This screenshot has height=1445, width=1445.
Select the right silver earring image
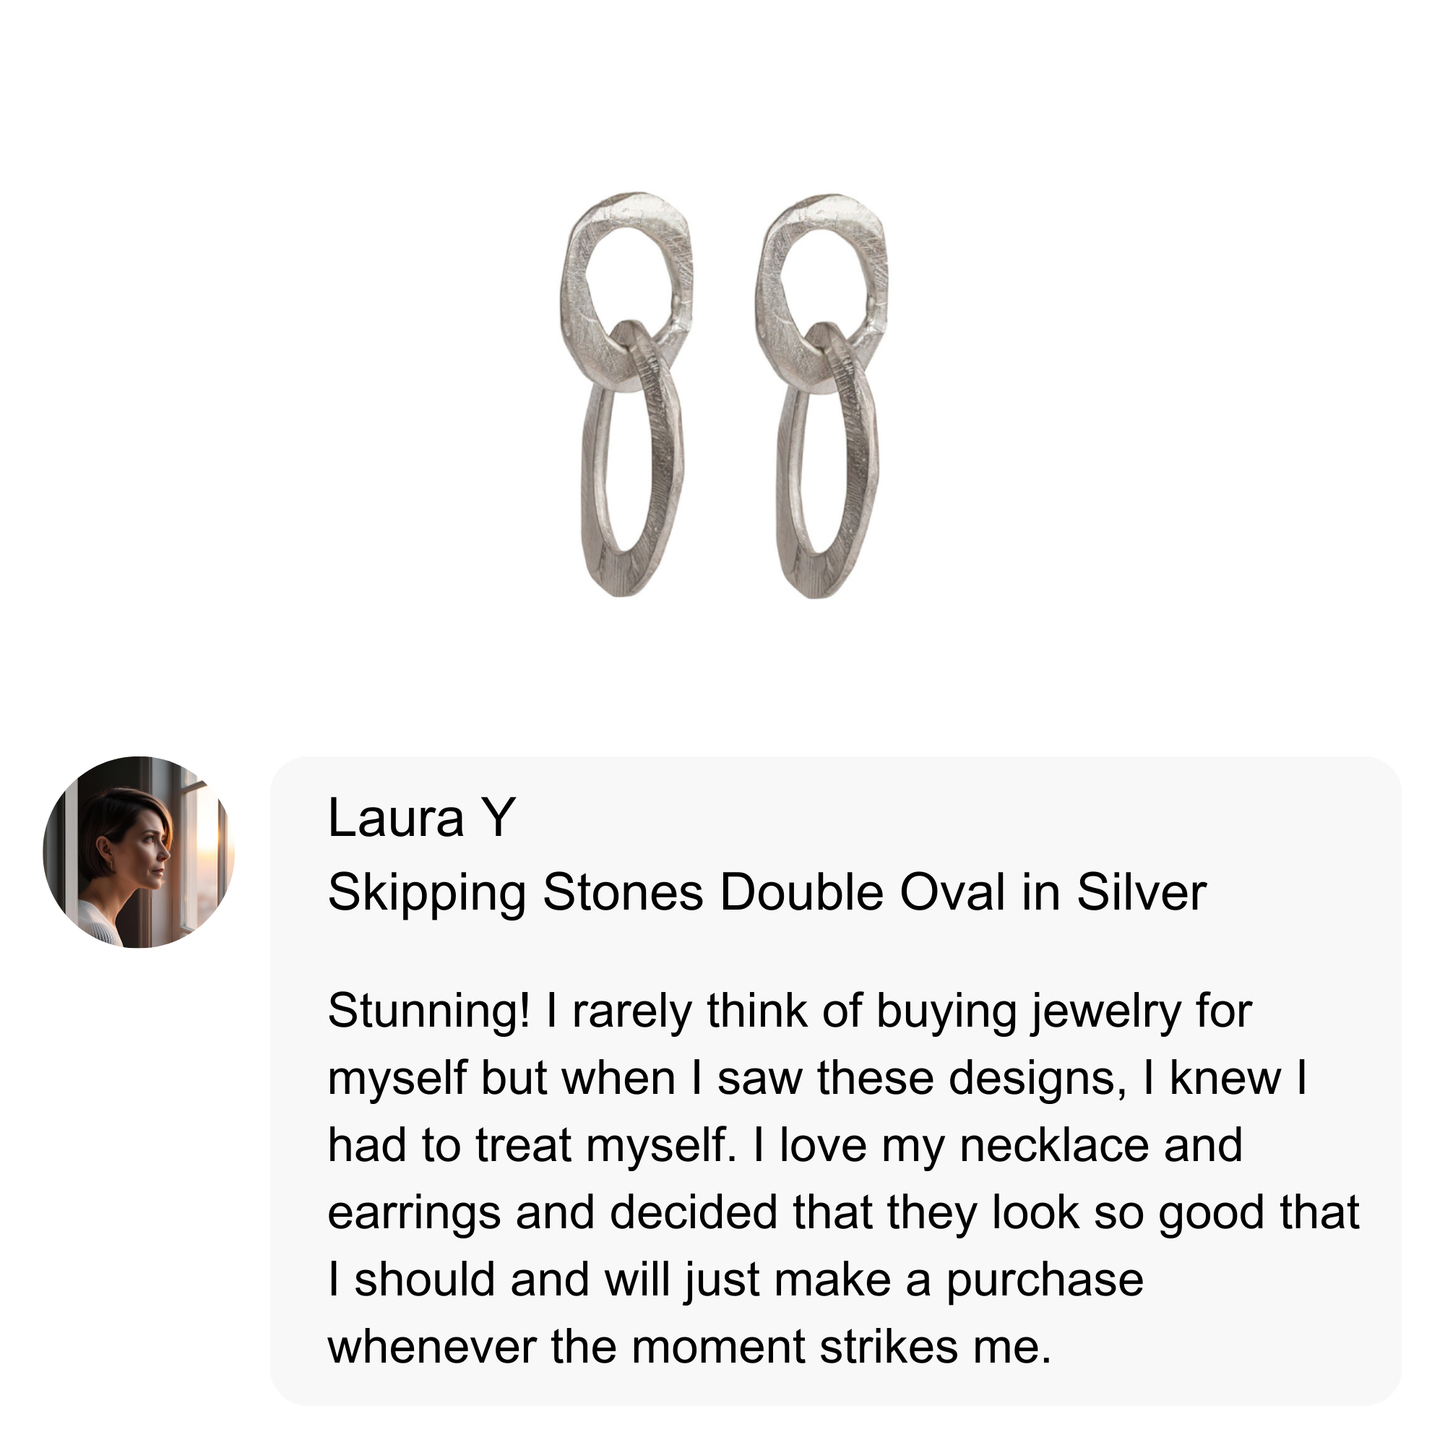tap(821, 396)
